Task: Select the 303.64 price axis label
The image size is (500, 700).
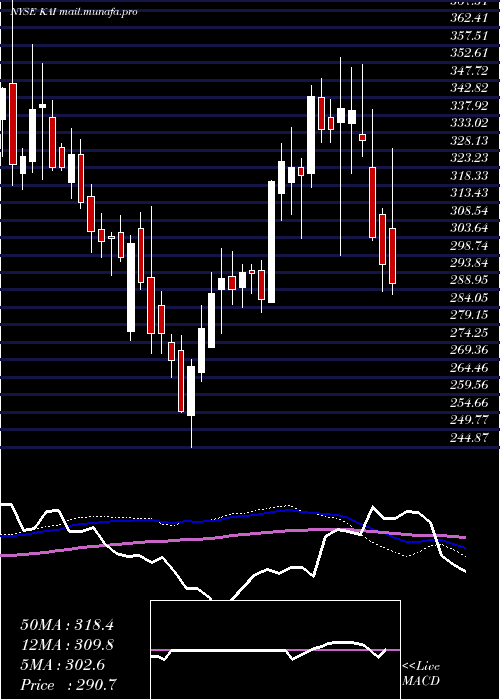Action: pos(469,228)
